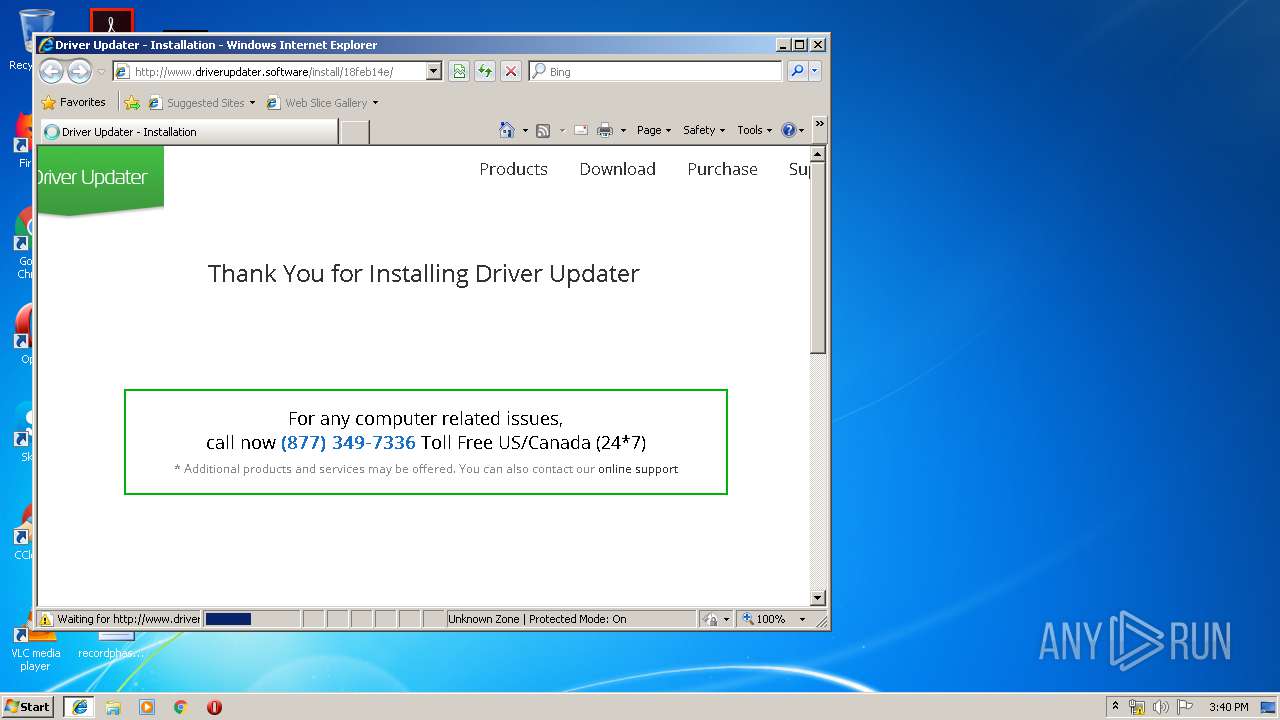Click the online support link

point(638,469)
